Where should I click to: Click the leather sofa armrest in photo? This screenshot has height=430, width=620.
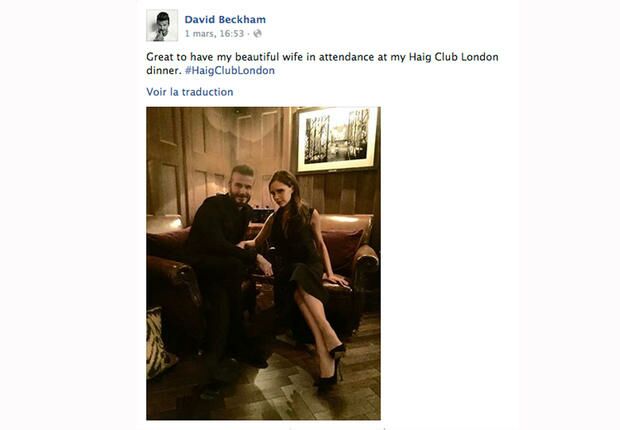point(366,257)
